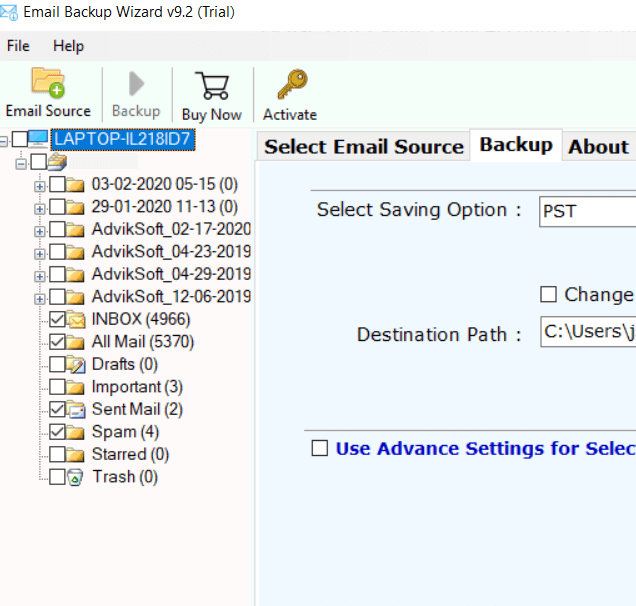The height and width of the screenshot is (606, 636).
Task: Click the Email Source folder icon
Action: 48,83
